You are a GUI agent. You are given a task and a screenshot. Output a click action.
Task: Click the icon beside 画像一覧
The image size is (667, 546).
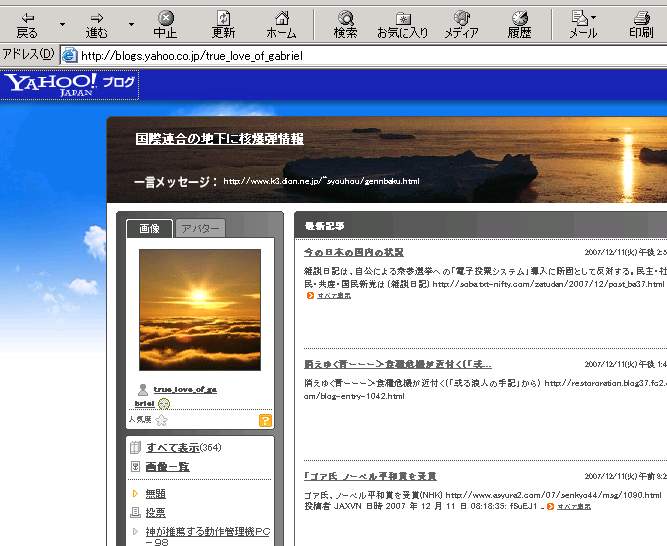pos(135,466)
